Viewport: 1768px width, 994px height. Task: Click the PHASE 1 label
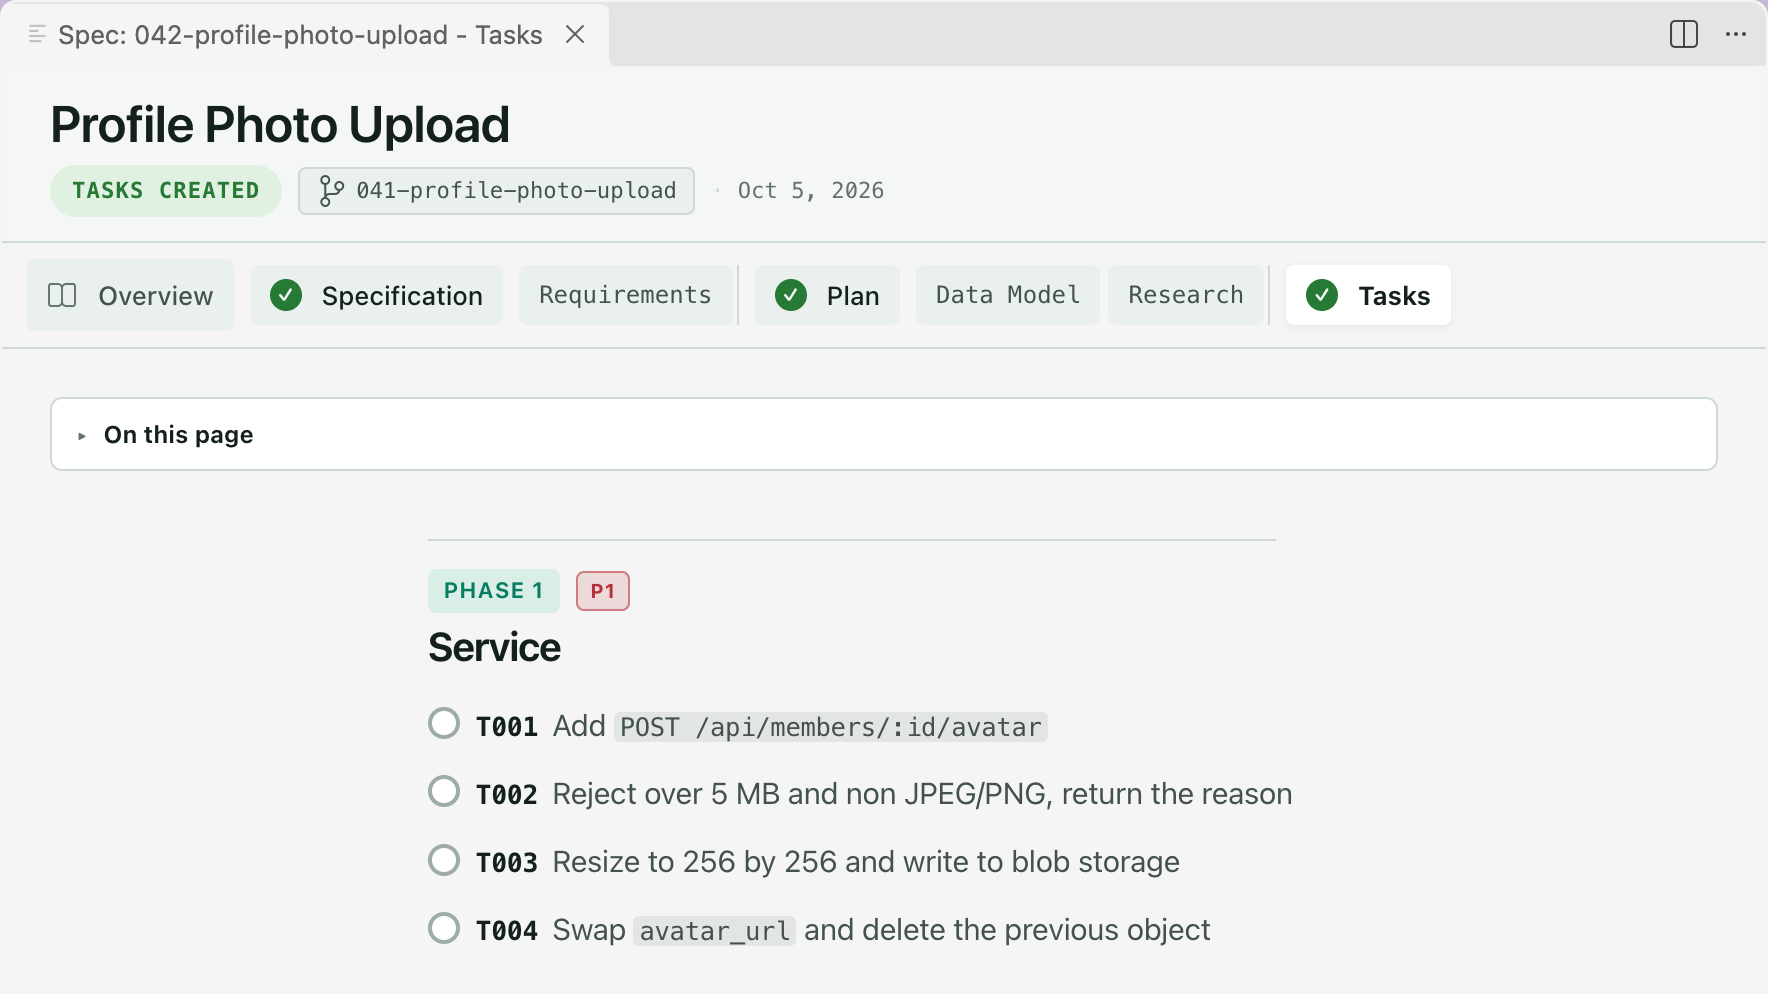[493, 590]
